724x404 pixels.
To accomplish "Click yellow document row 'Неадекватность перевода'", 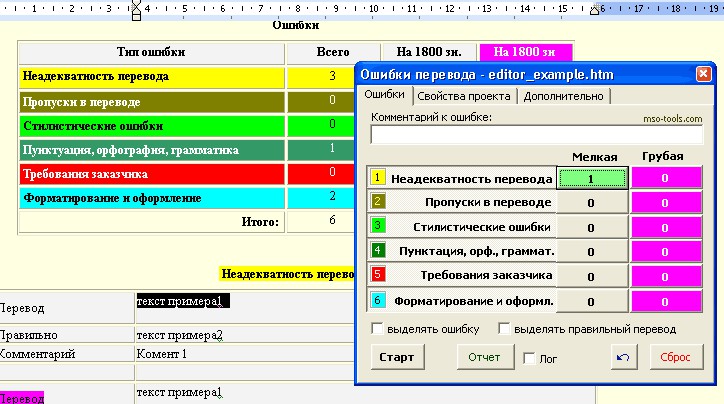I will 151,77.
